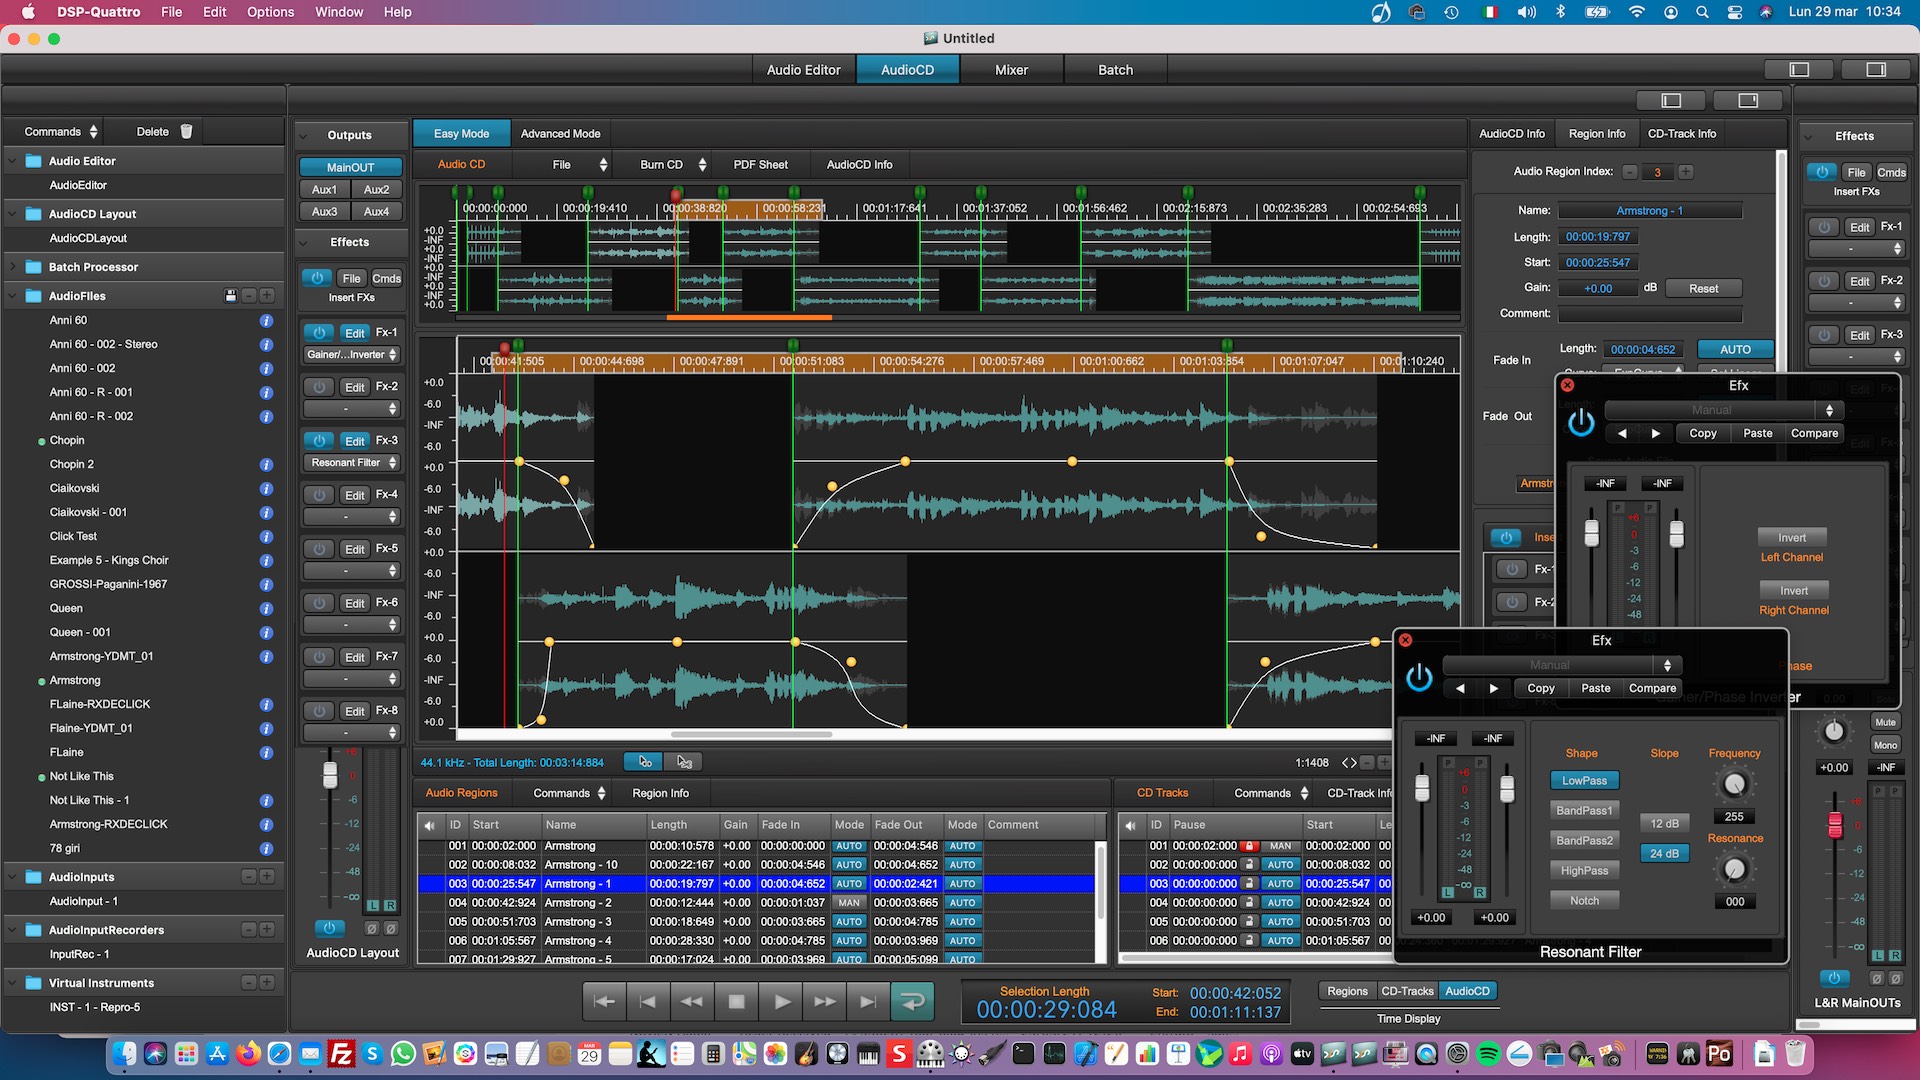
Task: Click Compare in Resonant Filter window
Action: coord(1652,688)
